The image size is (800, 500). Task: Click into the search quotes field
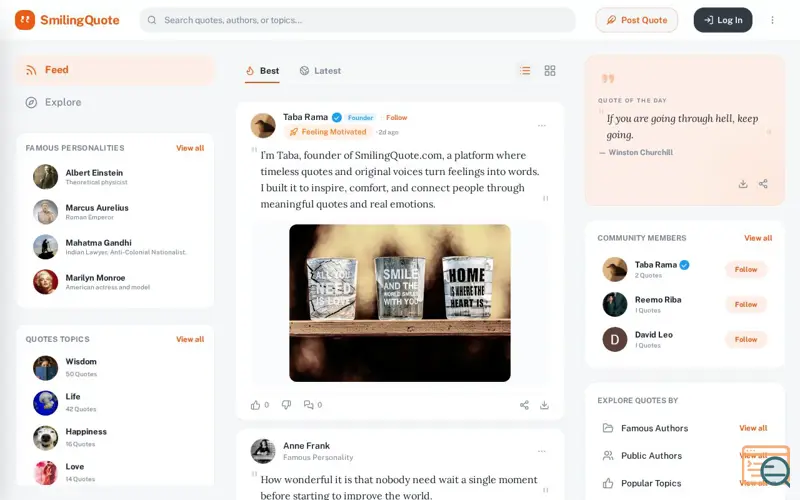click(x=357, y=20)
